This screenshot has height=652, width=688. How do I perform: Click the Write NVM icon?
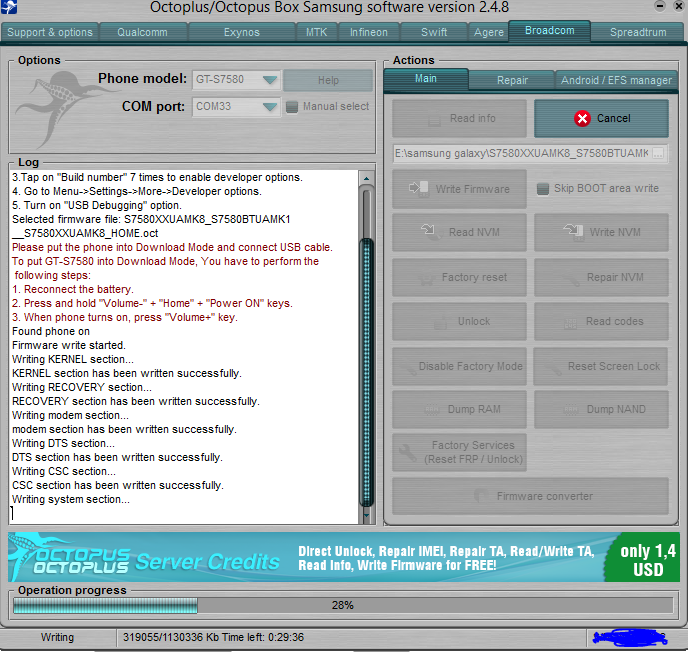pos(573,231)
